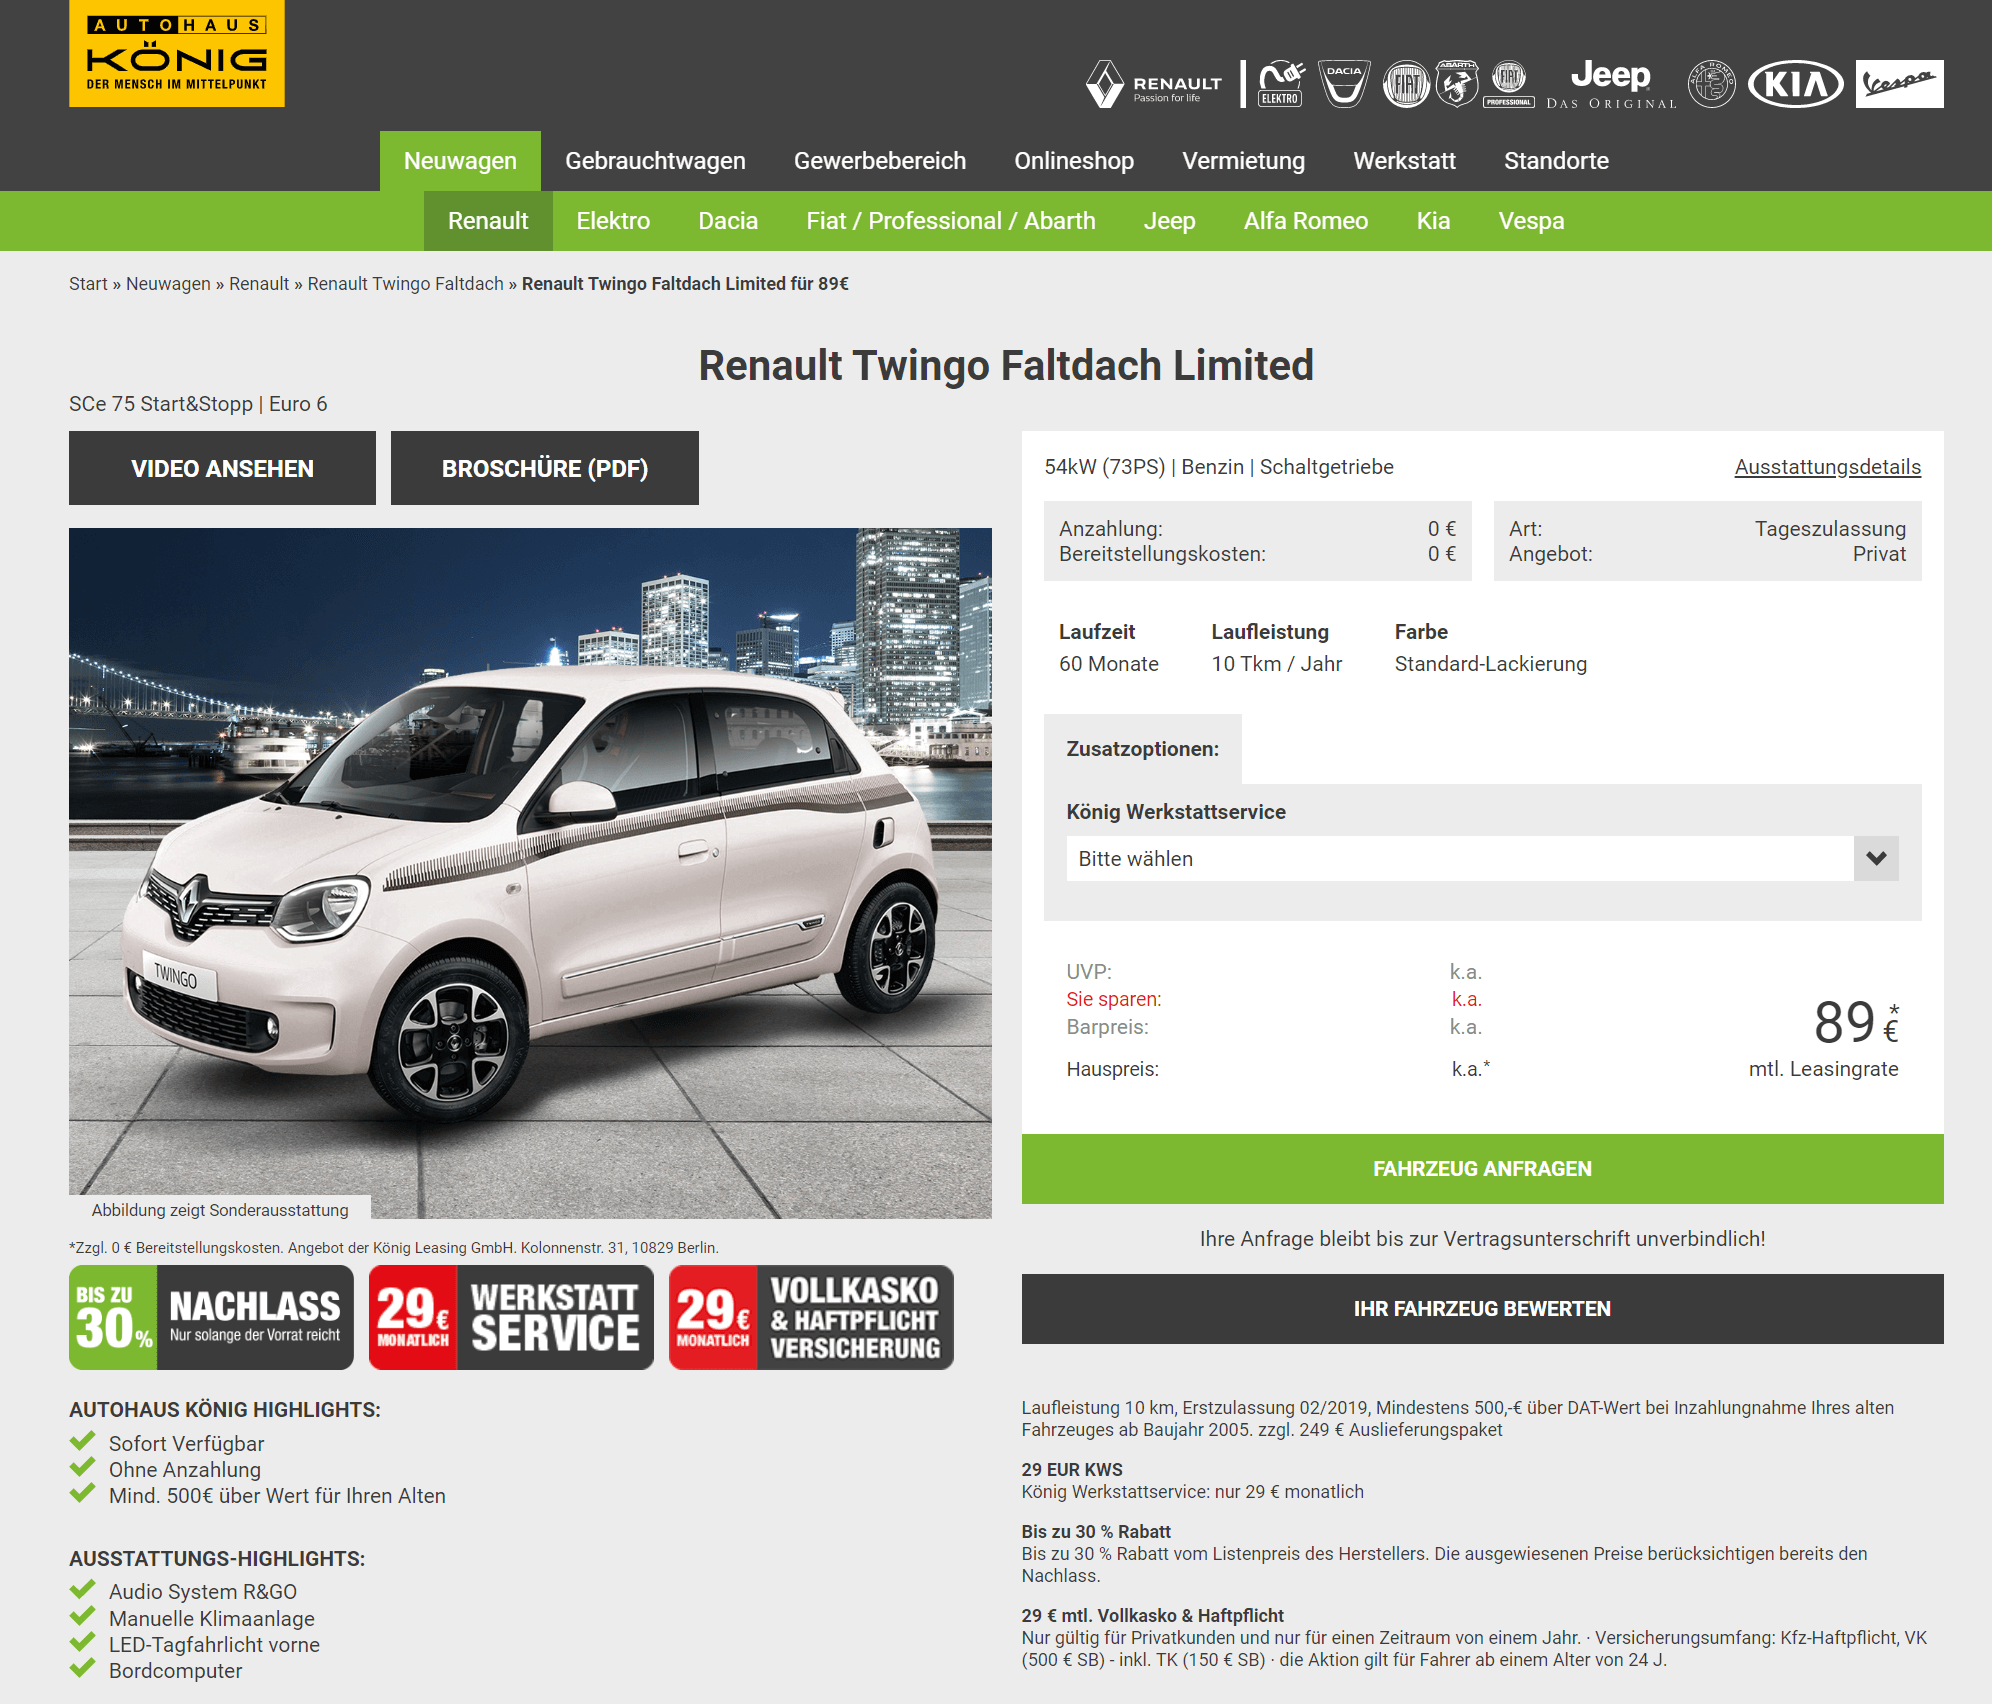Open Renault Twingo Faltdach breadcrumb
This screenshot has height=1704, width=1992.
[x=405, y=284]
